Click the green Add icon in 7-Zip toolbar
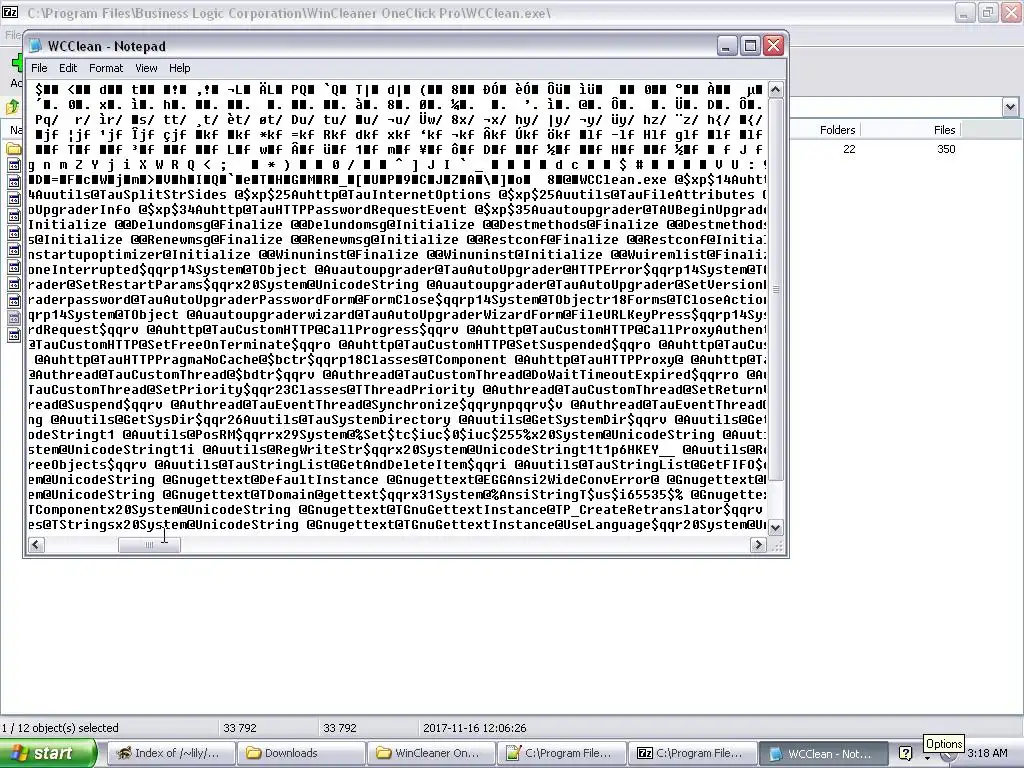 point(16,64)
